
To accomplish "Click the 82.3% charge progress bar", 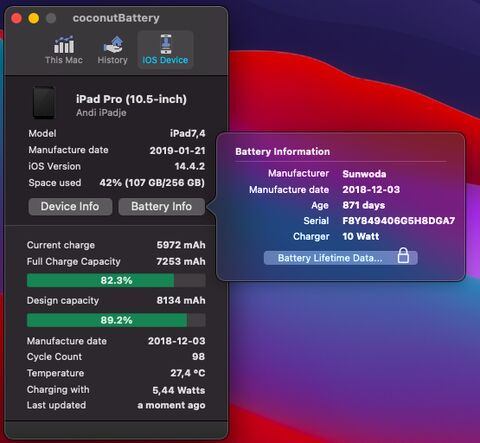I will point(116,280).
